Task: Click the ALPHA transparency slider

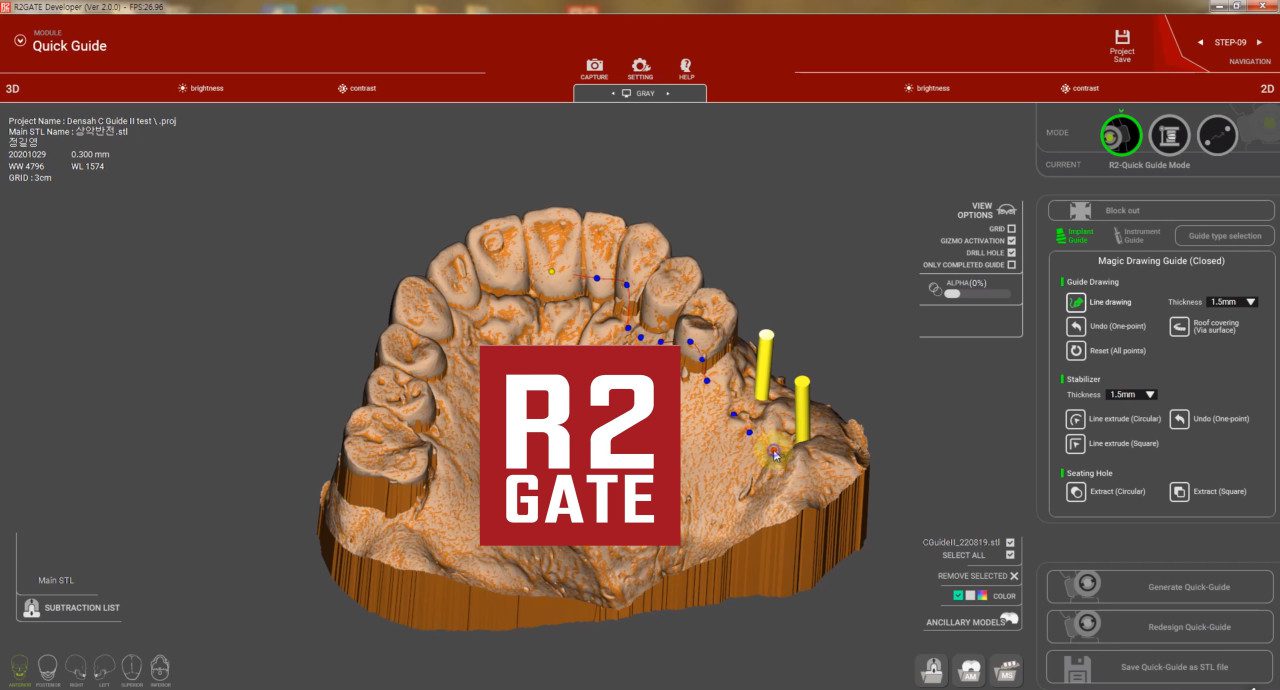Action: [x=977, y=294]
